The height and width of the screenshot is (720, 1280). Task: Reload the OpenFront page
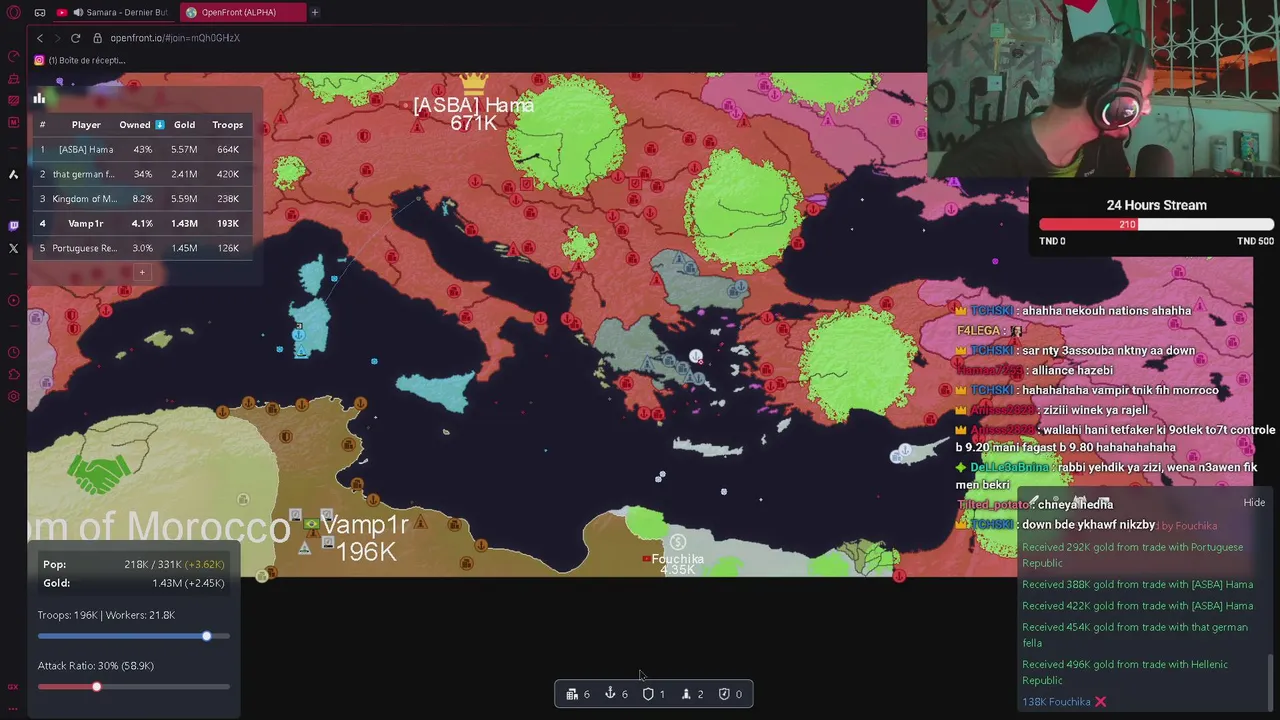point(75,38)
